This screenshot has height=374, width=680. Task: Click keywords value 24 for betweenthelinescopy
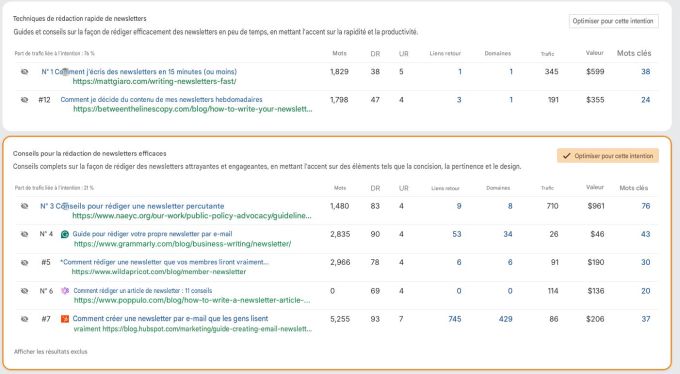[x=646, y=100]
